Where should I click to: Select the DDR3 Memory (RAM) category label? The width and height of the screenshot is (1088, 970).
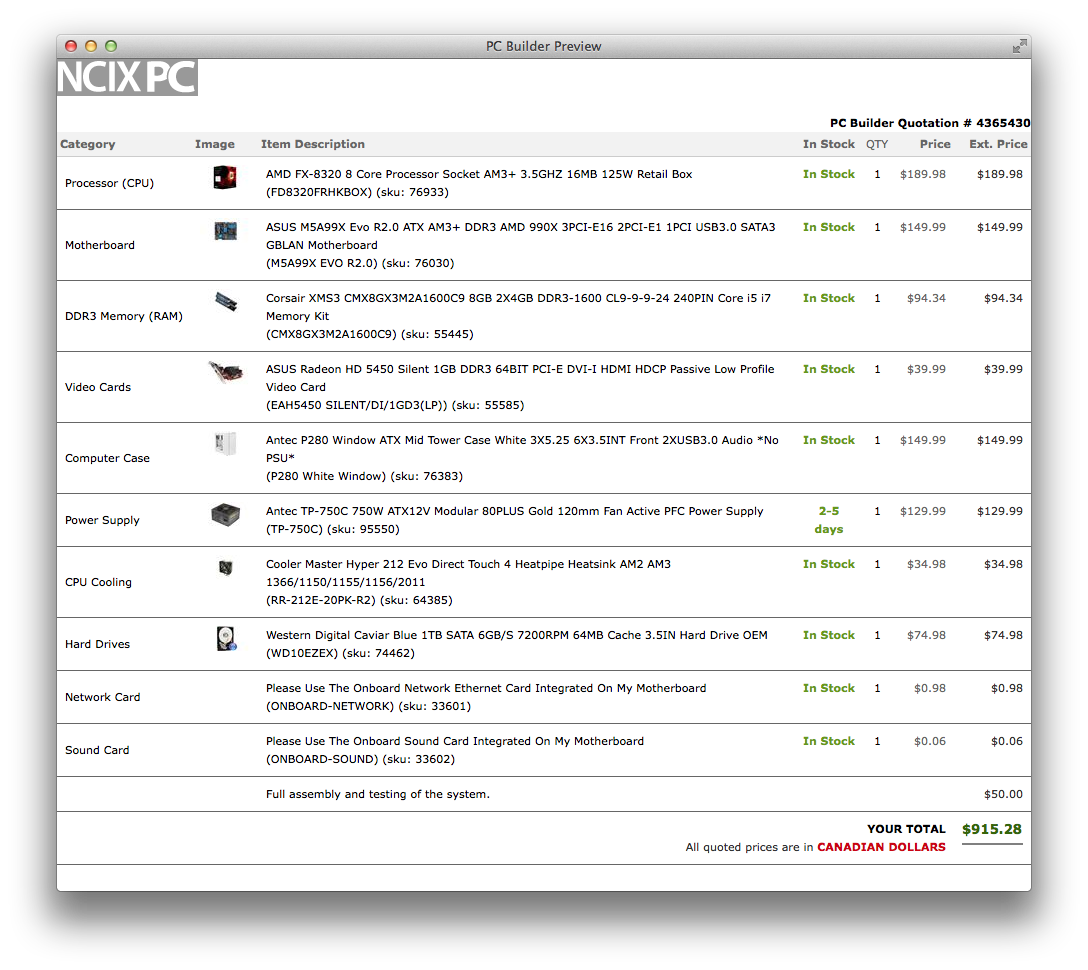click(x=124, y=316)
